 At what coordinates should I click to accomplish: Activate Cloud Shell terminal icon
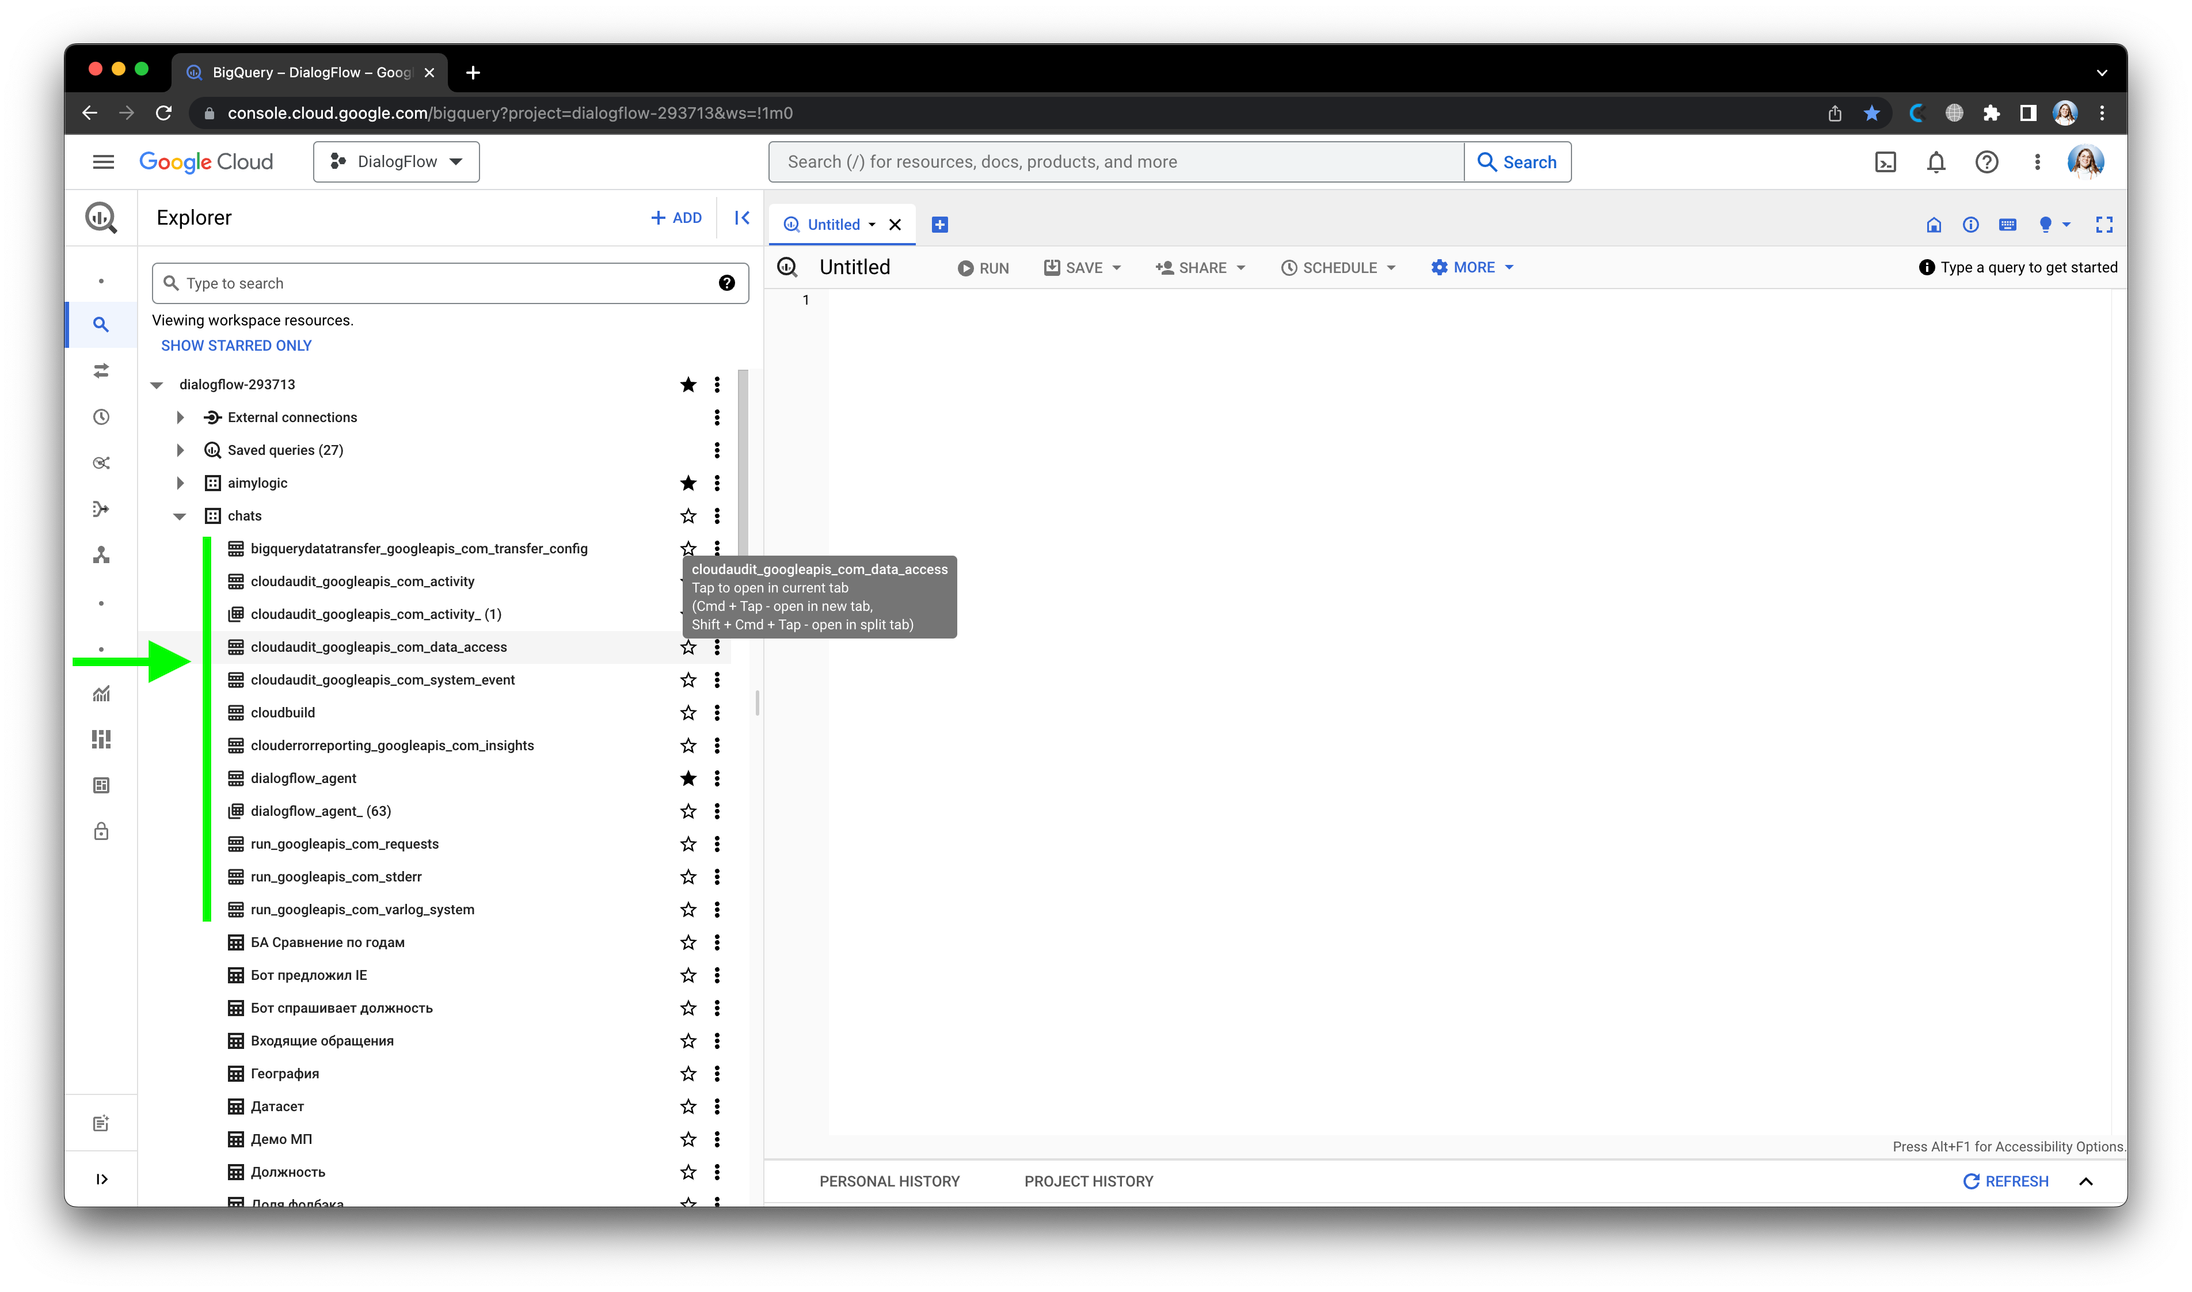coord(1885,162)
